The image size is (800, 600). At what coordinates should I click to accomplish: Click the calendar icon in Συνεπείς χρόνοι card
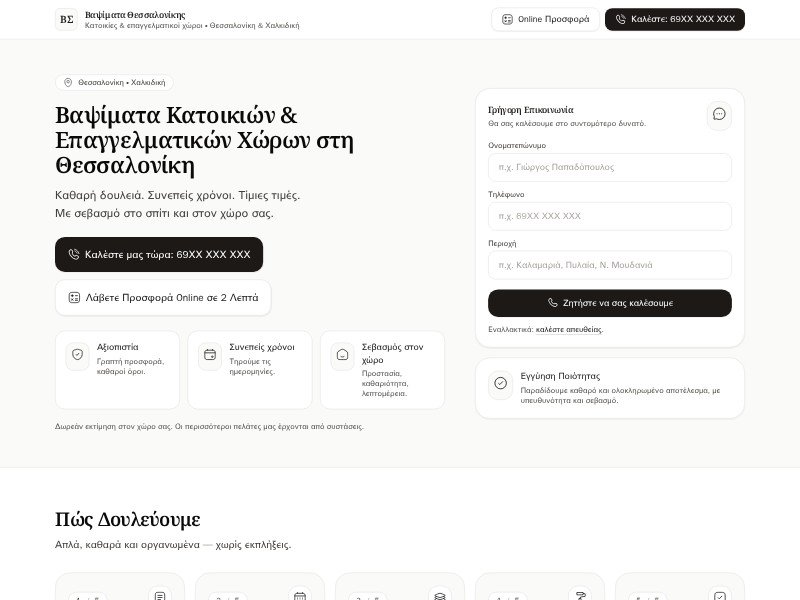coord(210,354)
